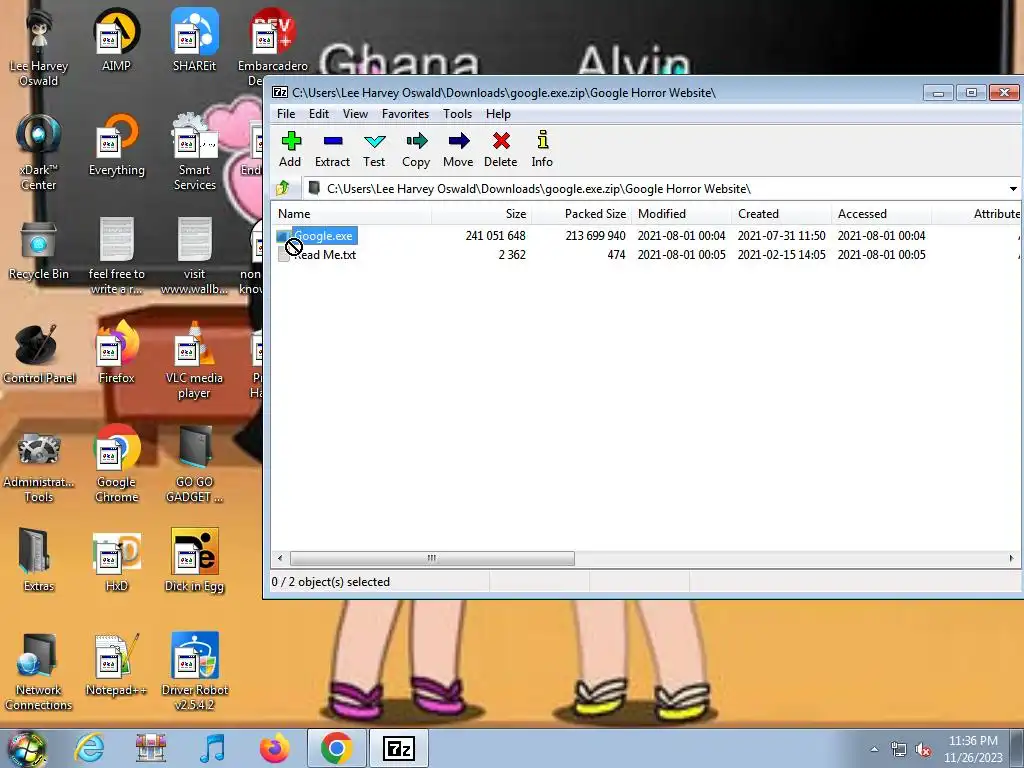Viewport: 1024px width, 768px height.
Task: Sort by Accessed column header
Action: (x=881, y=214)
